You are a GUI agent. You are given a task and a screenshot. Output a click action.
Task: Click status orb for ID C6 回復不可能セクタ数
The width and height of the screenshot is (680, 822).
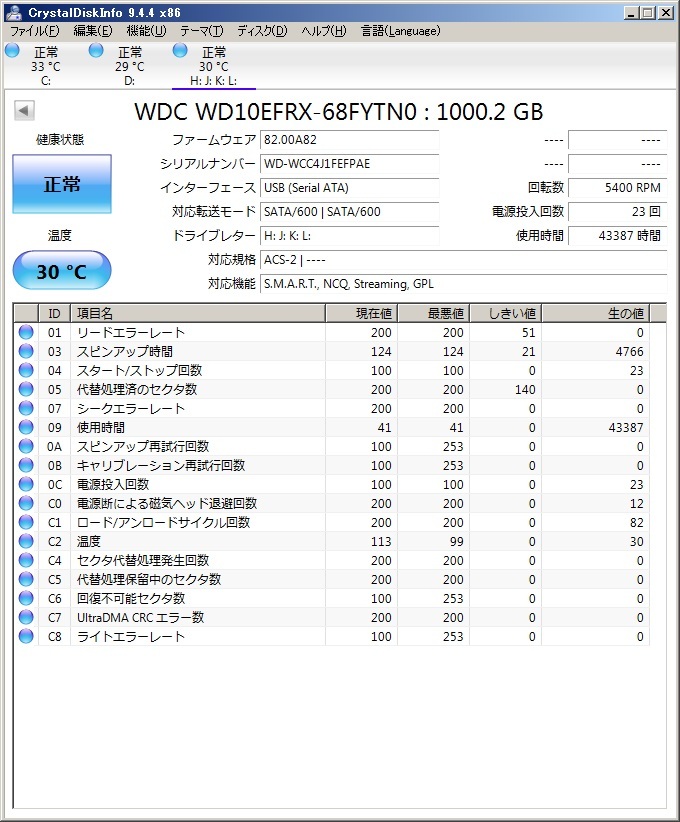tap(26, 598)
